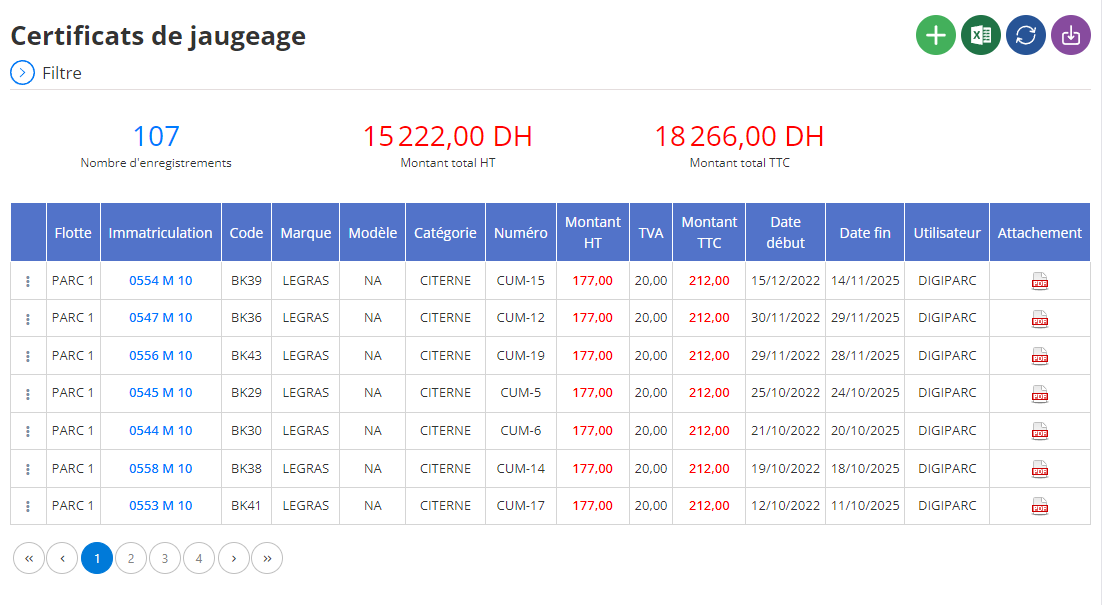Go to page 4

click(199, 559)
